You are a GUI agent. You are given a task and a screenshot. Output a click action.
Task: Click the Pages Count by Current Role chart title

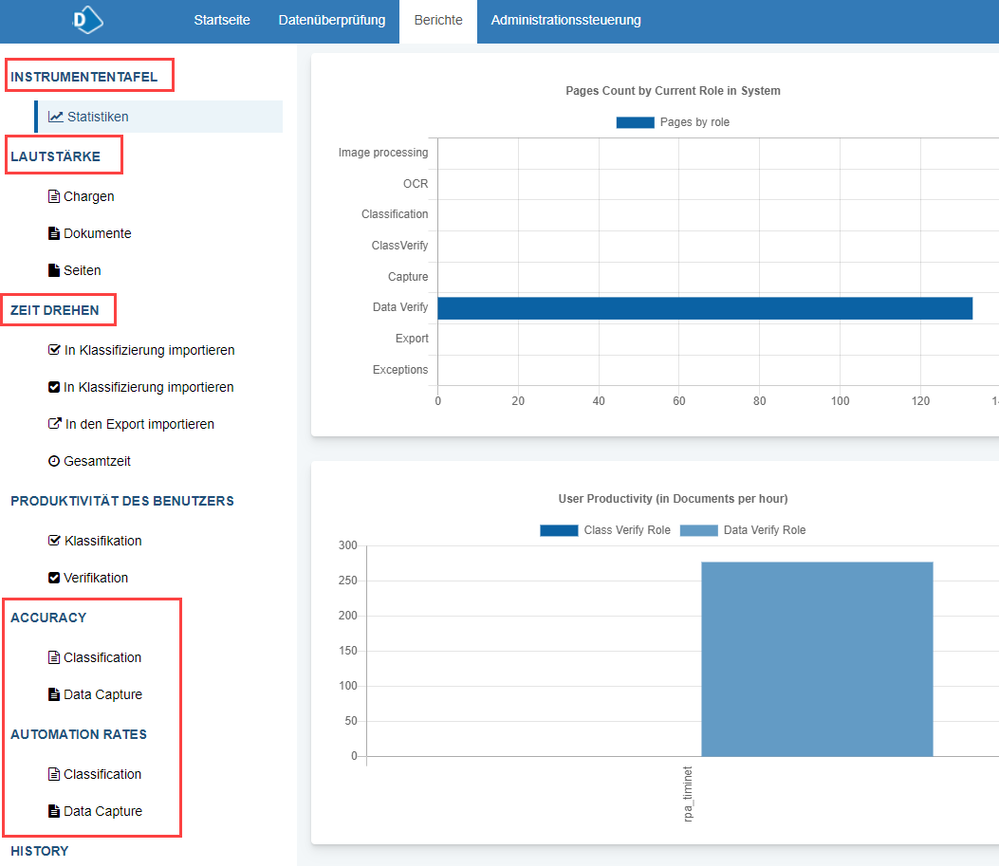pos(673,90)
